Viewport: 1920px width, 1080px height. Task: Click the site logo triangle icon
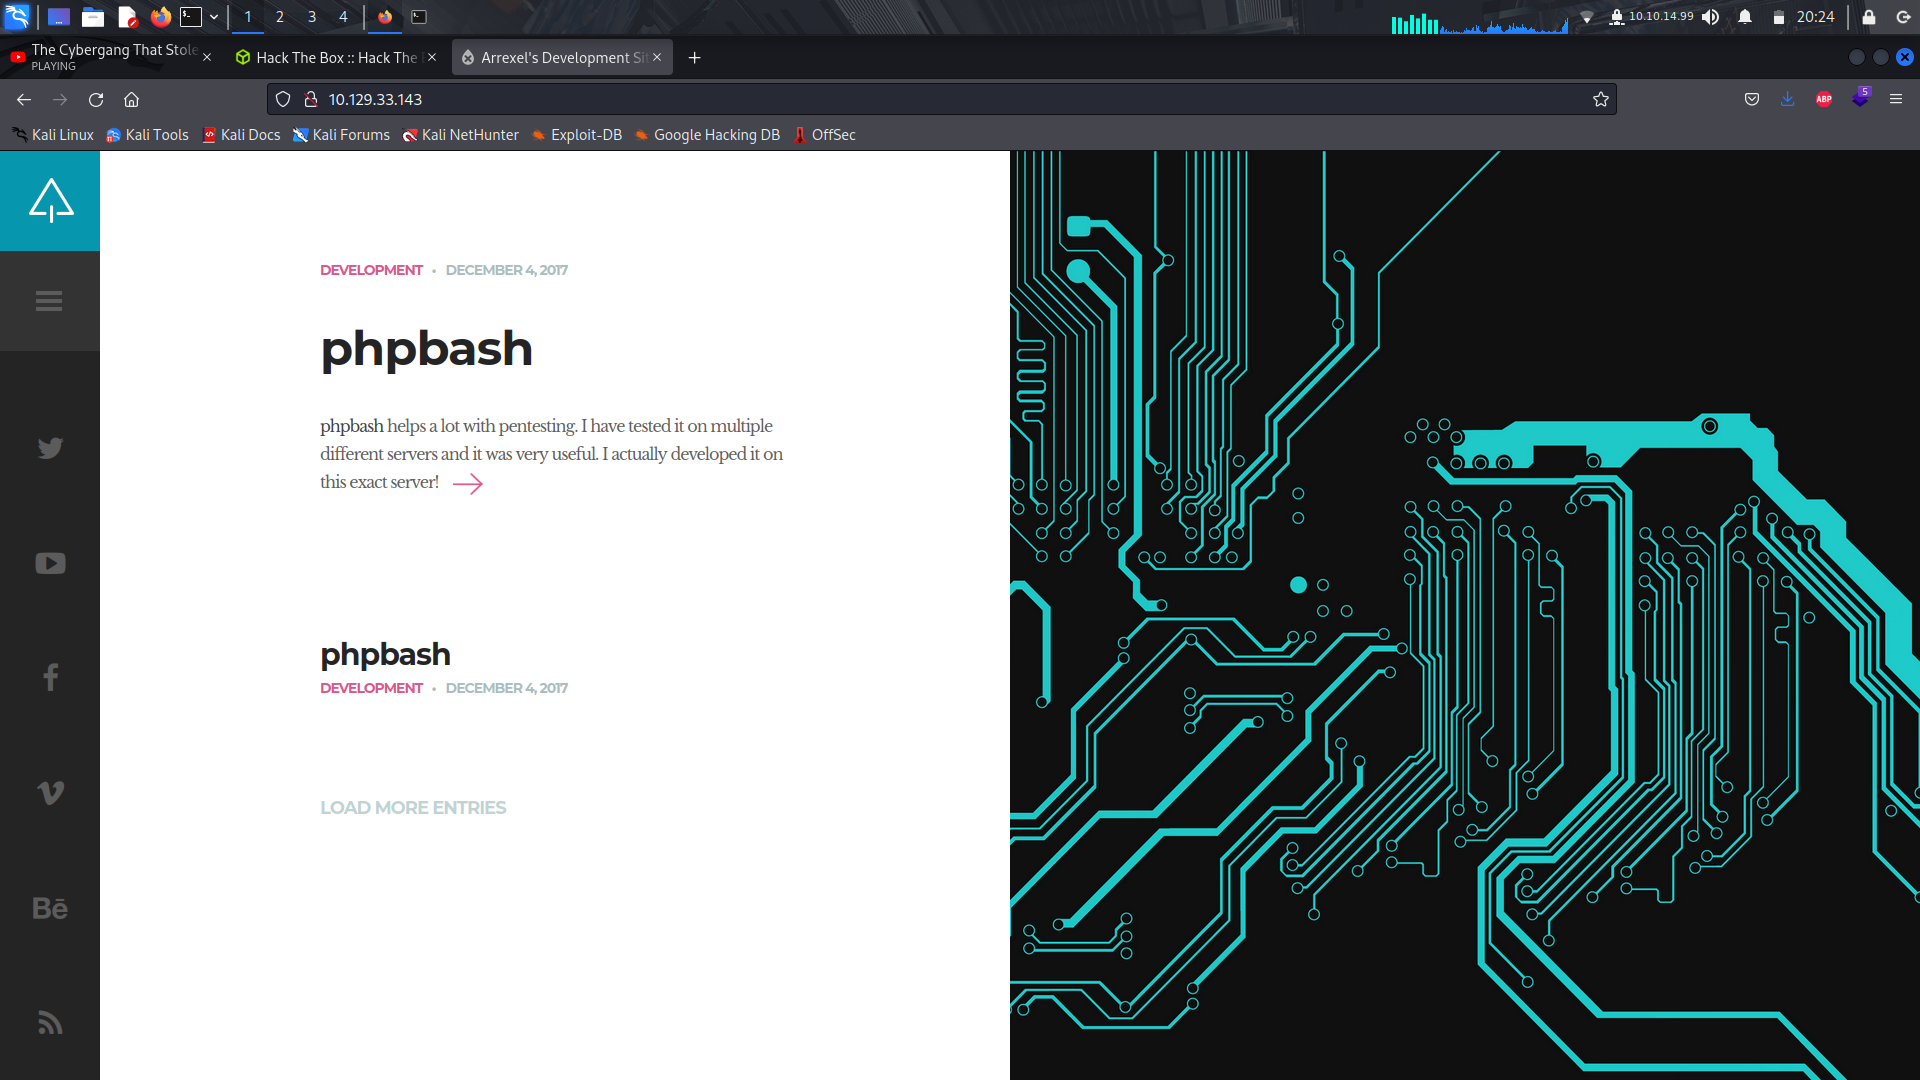click(50, 200)
